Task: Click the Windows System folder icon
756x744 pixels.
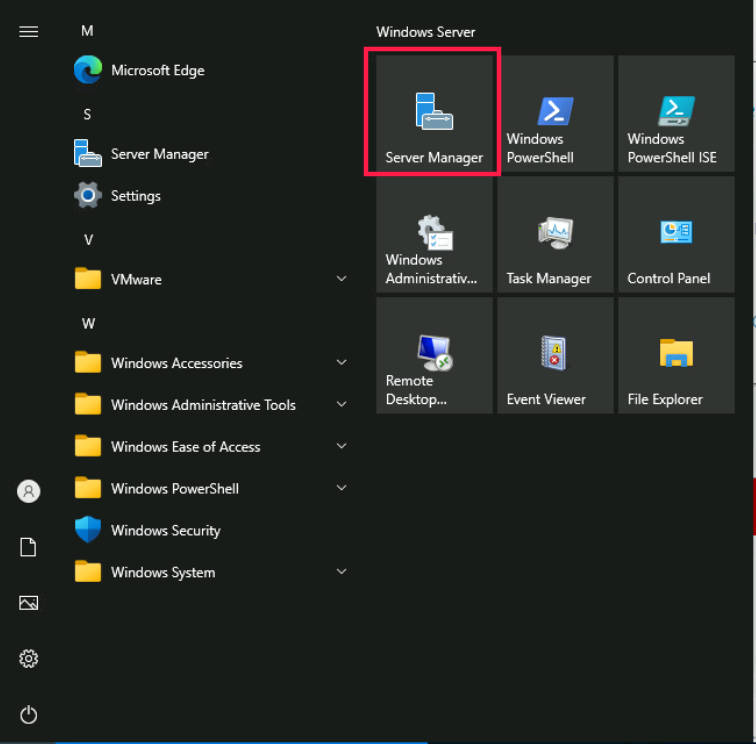Action: point(88,571)
